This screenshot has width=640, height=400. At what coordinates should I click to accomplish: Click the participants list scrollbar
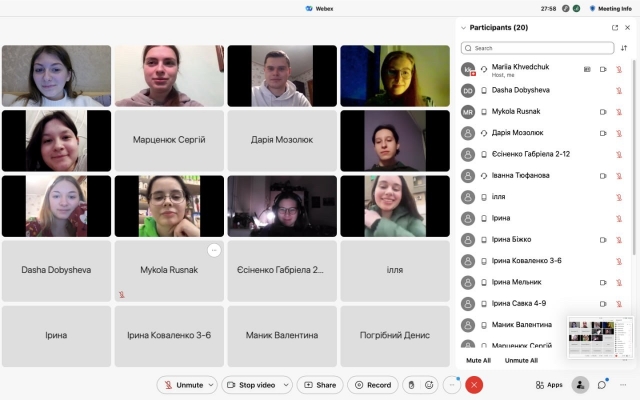pos(634,157)
